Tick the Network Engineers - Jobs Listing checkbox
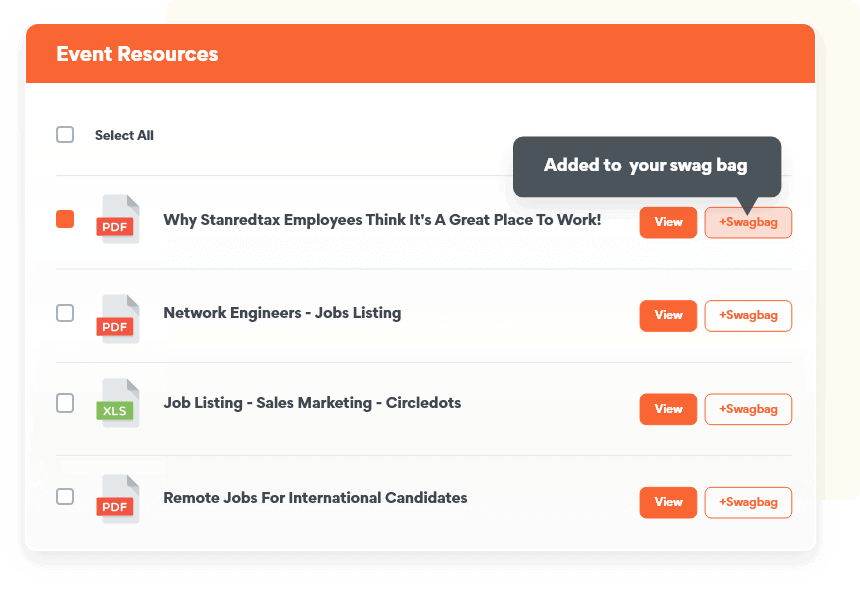This screenshot has height=600, width=860. coord(65,313)
